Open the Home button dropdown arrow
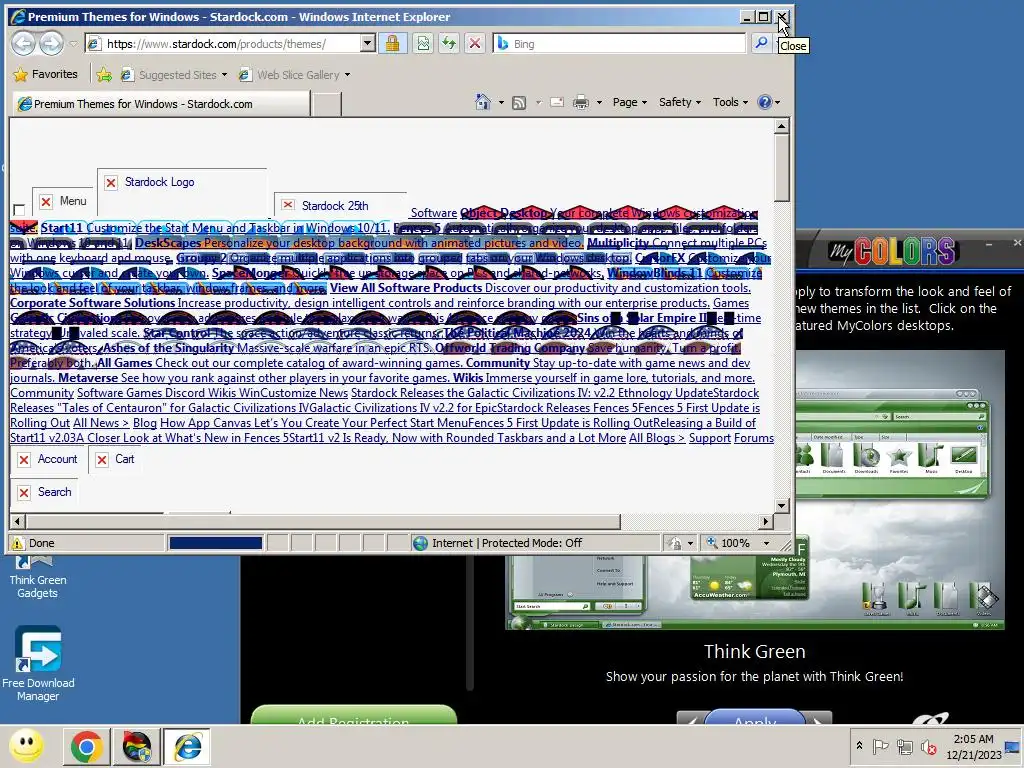The width and height of the screenshot is (1024, 768). [501, 103]
